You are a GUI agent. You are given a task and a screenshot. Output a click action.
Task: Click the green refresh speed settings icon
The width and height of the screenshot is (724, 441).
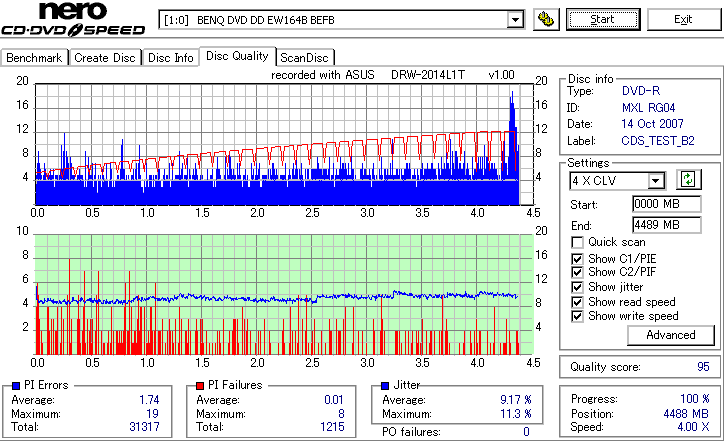pyautogui.click(x=688, y=179)
